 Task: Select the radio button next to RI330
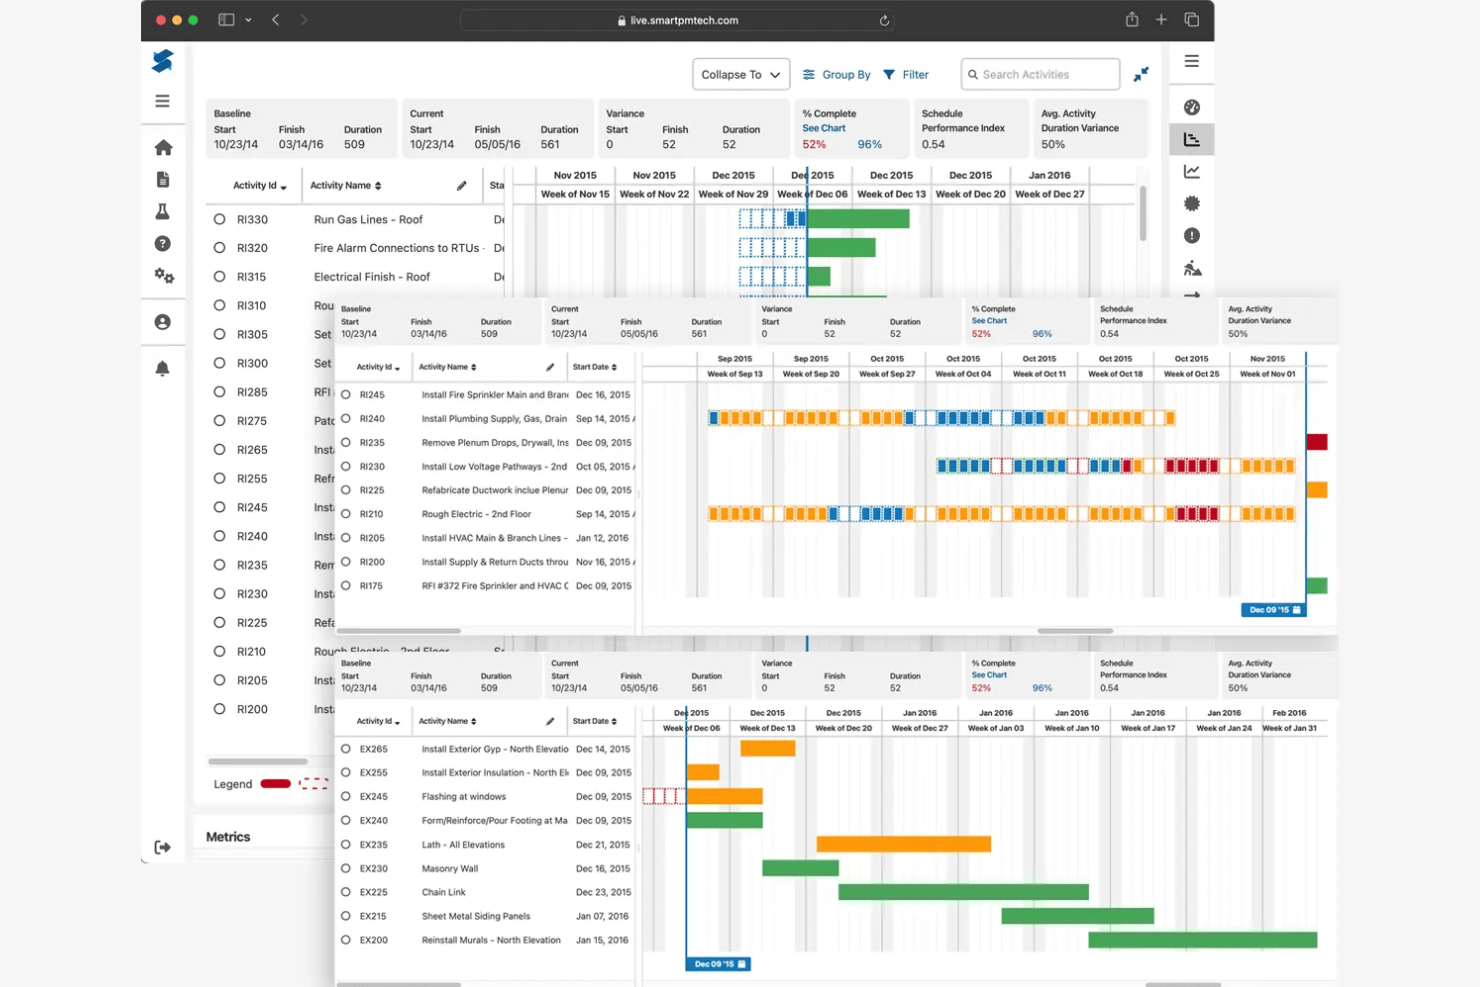click(218, 219)
